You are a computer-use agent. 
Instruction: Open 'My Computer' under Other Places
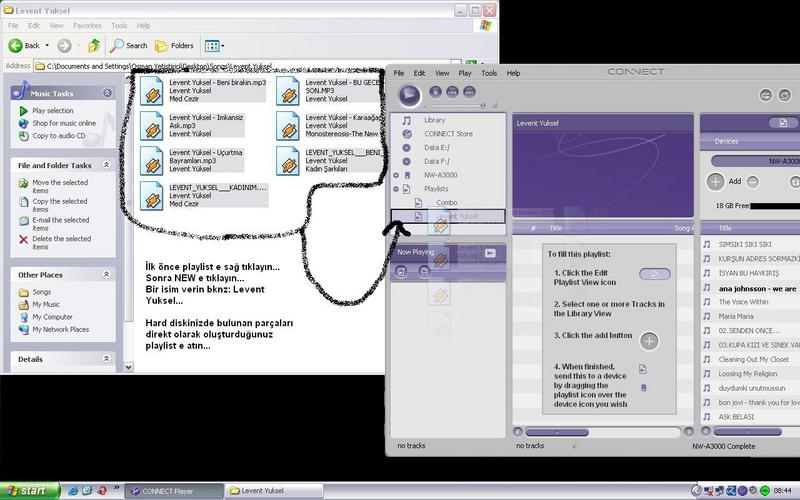[x=53, y=317]
